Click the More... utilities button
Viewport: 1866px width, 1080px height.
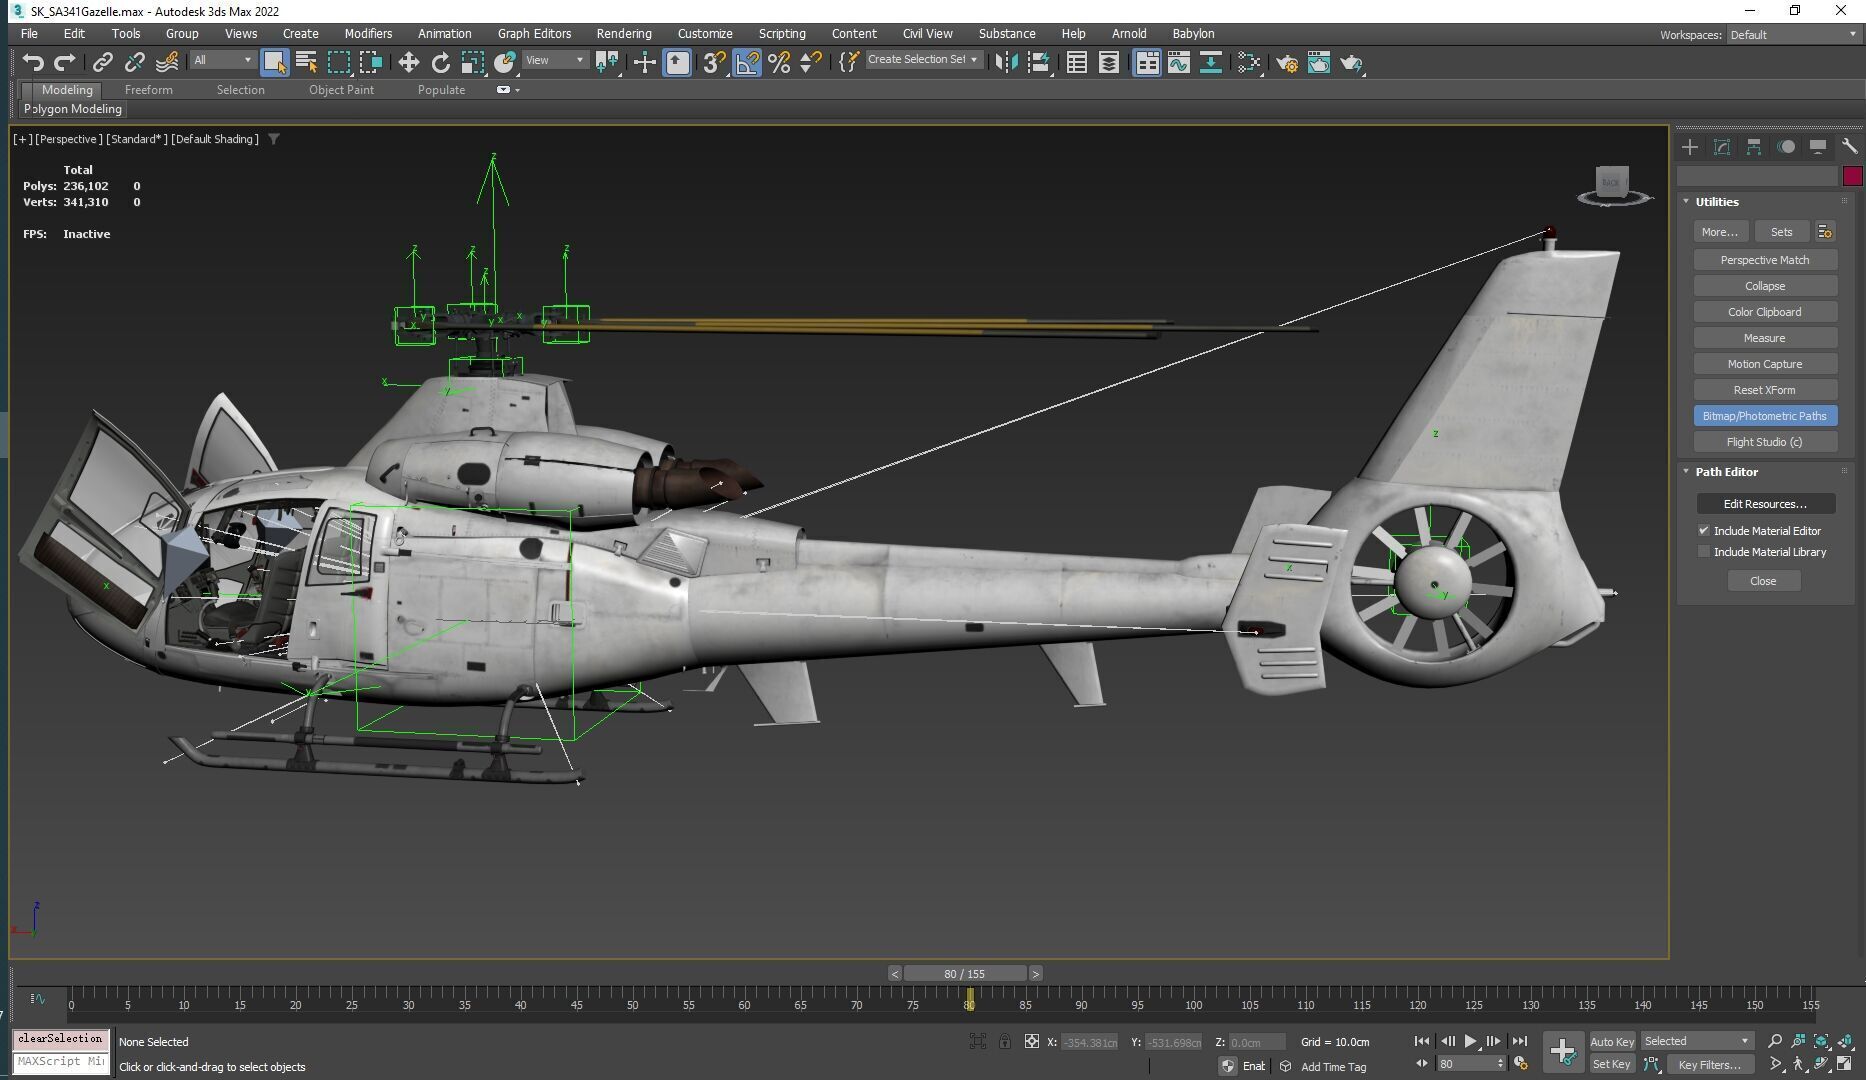click(x=1720, y=232)
